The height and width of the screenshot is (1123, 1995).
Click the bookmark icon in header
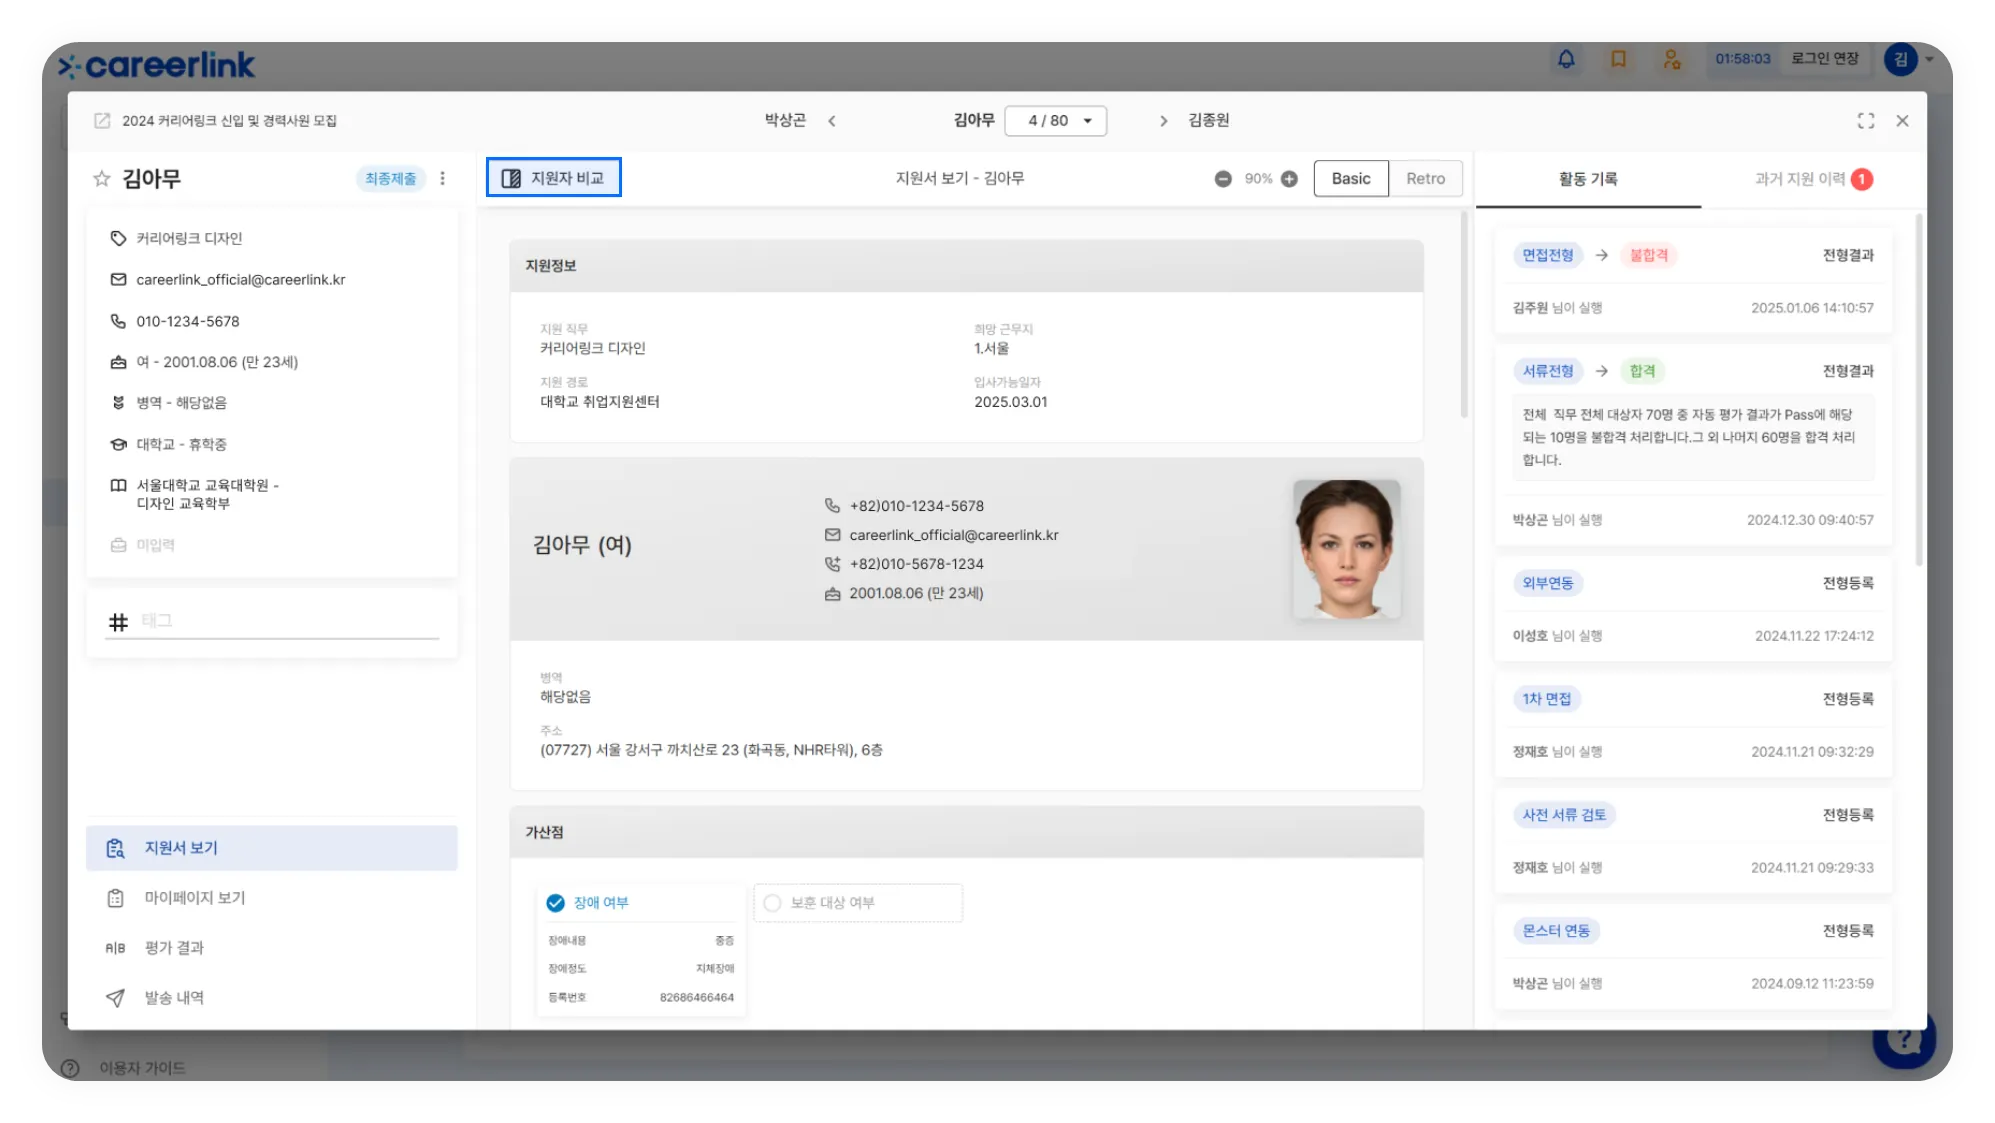tap(1618, 59)
